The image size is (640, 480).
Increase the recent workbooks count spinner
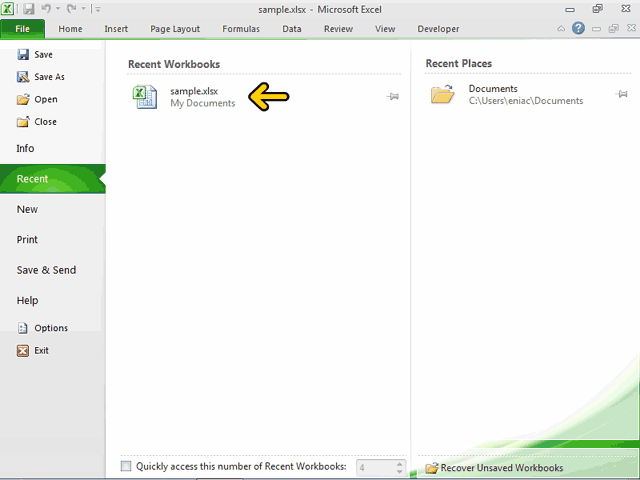click(x=400, y=464)
